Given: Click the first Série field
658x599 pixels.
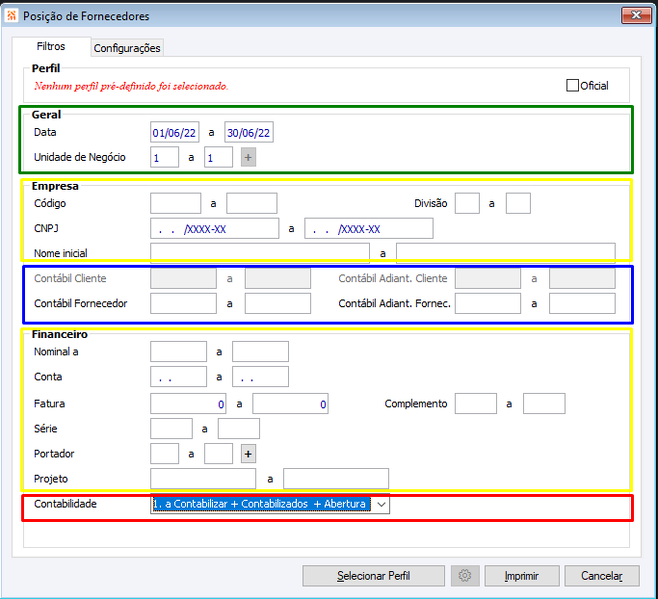Looking at the screenshot, I should 171,429.
